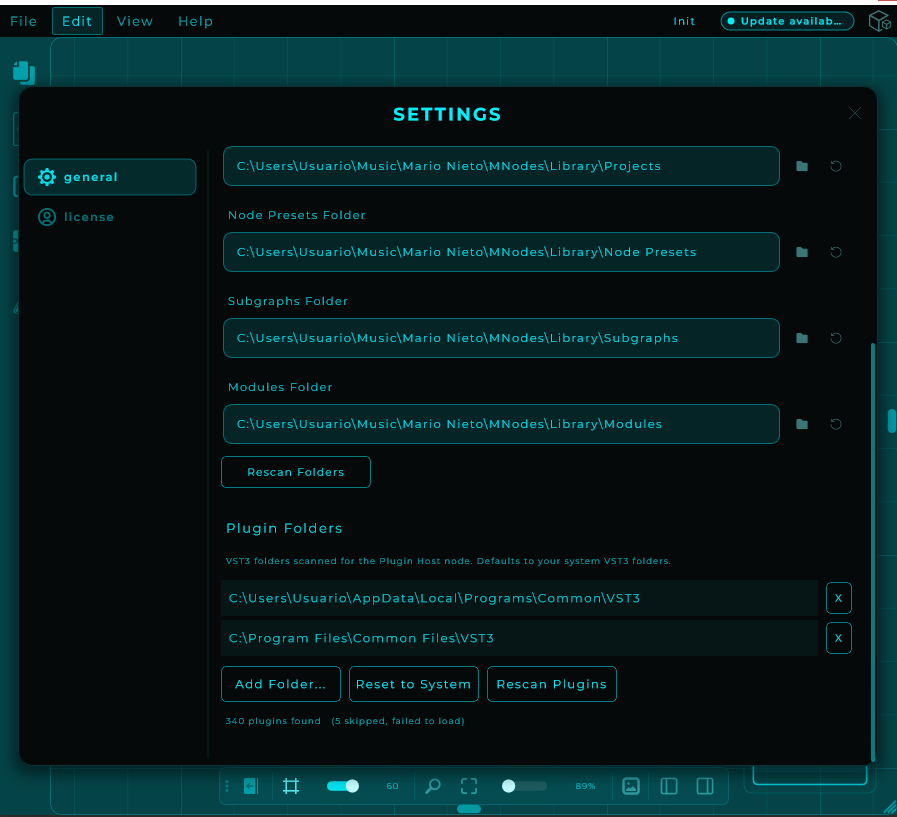Click the toolbar drag handle dots
This screenshot has height=817, width=897.
[x=227, y=786]
